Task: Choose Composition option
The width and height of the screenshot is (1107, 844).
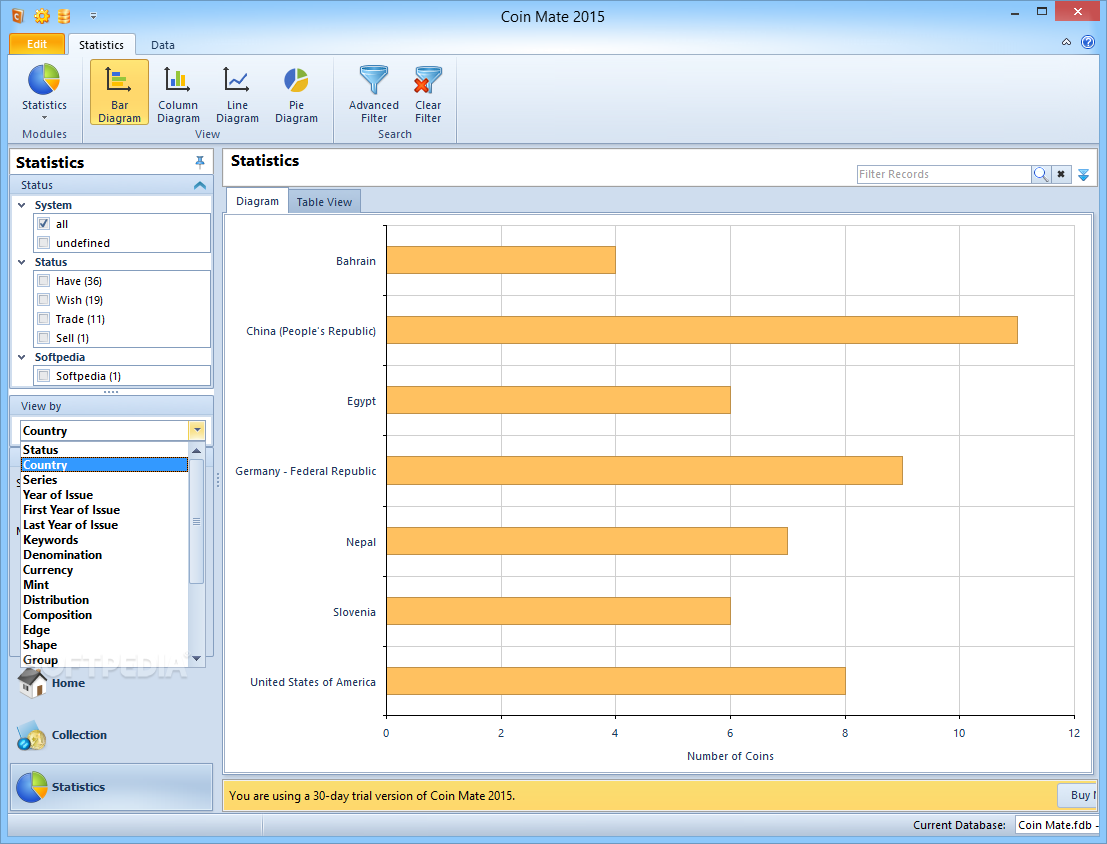Action: pyautogui.click(x=104, y=615)
